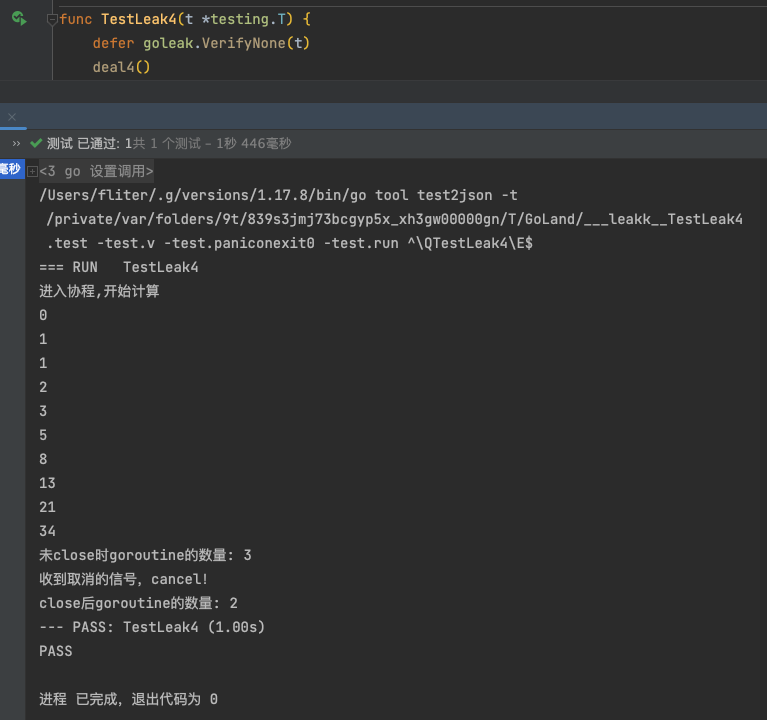
Task: Click the green test passed checkmark
Action: 37,144
